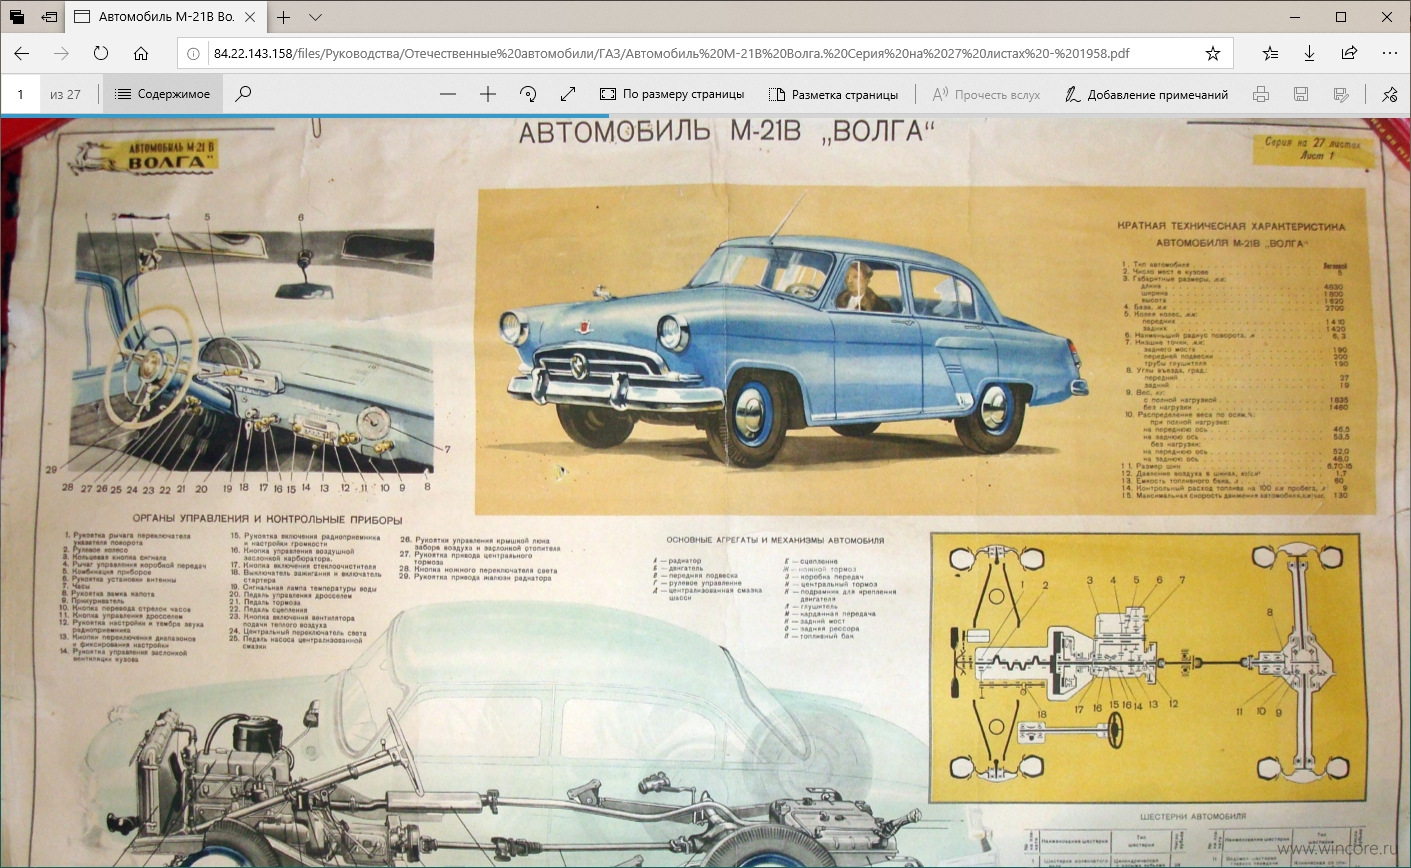Focus the address bar URL
The image size is (1411, 868).
671,53
